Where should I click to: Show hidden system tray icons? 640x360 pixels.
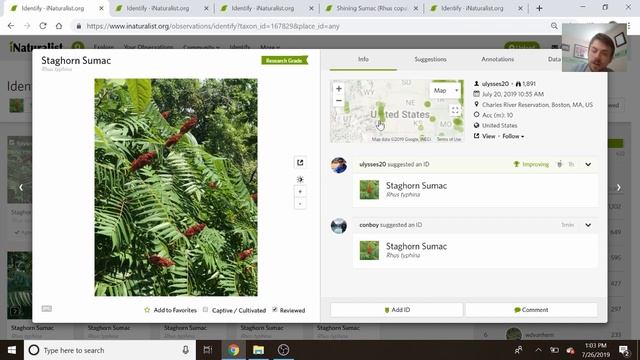(x=538, y=350)
